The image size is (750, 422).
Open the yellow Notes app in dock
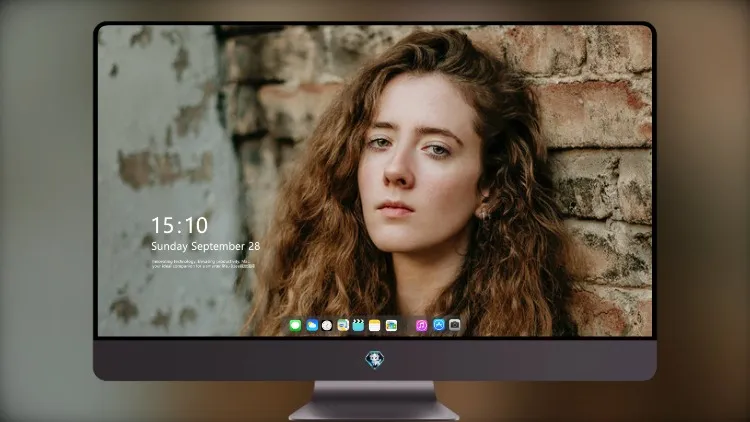[x=375, y=326]
